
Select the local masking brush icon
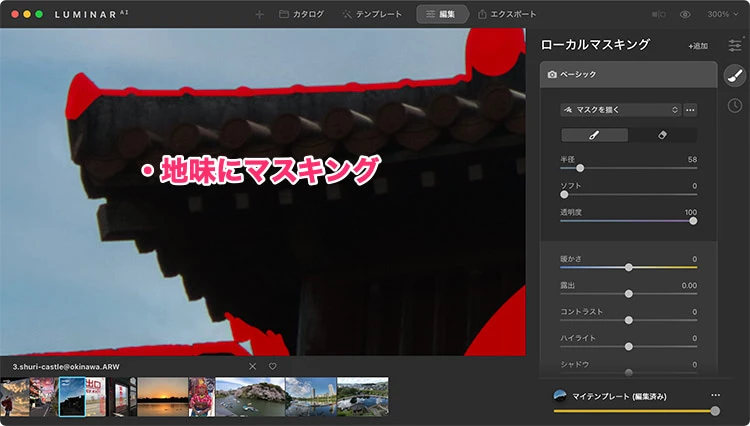[734, 76]
